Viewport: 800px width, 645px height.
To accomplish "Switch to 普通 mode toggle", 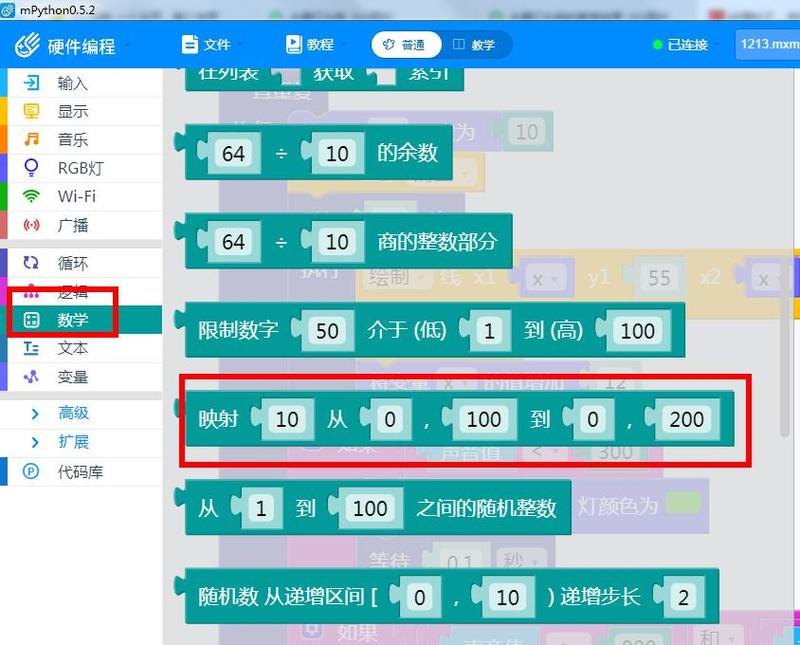I will point(404,45).
